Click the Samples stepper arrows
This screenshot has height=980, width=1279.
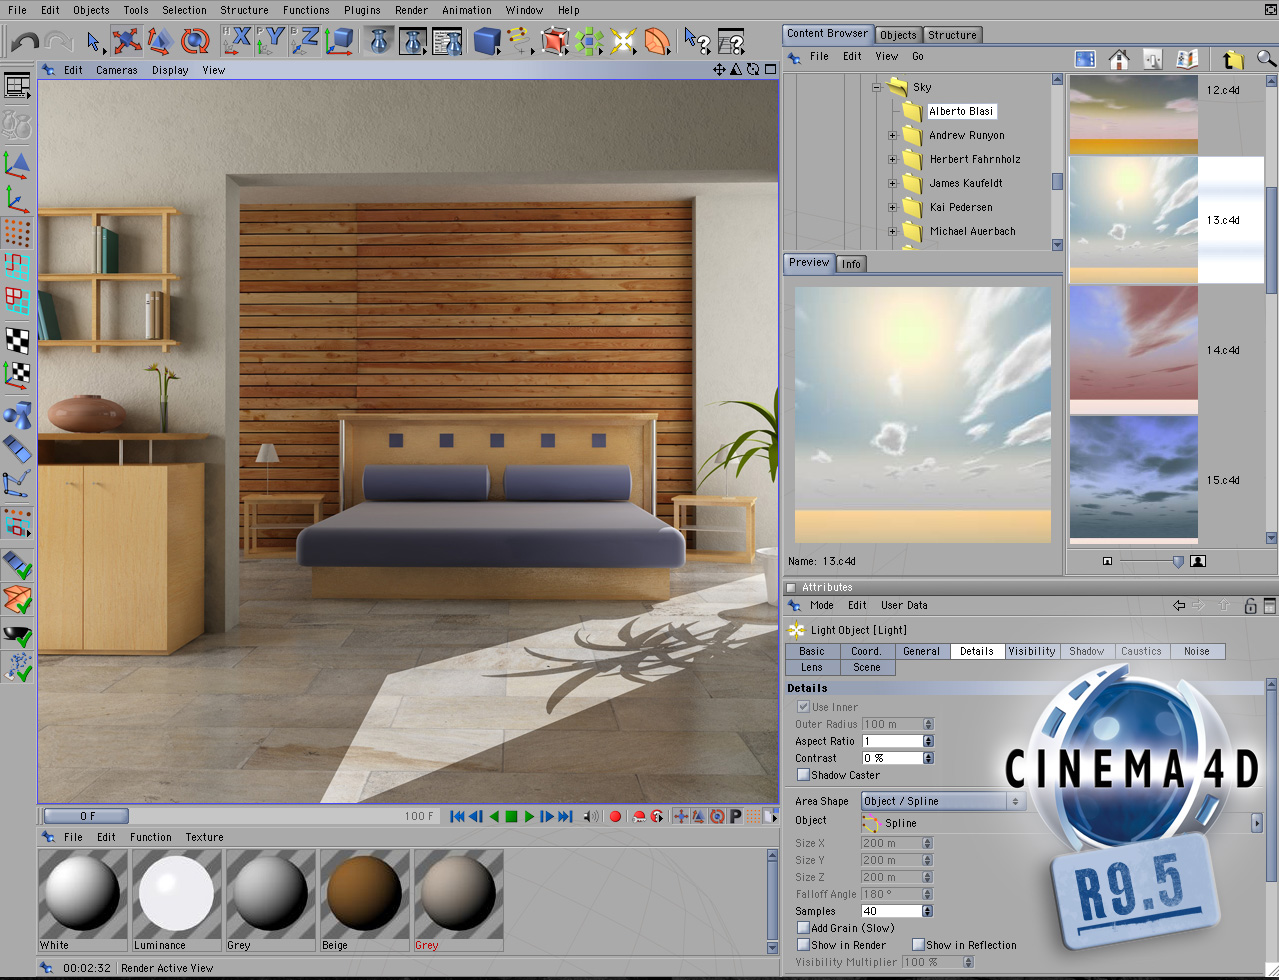click(928, 911)
